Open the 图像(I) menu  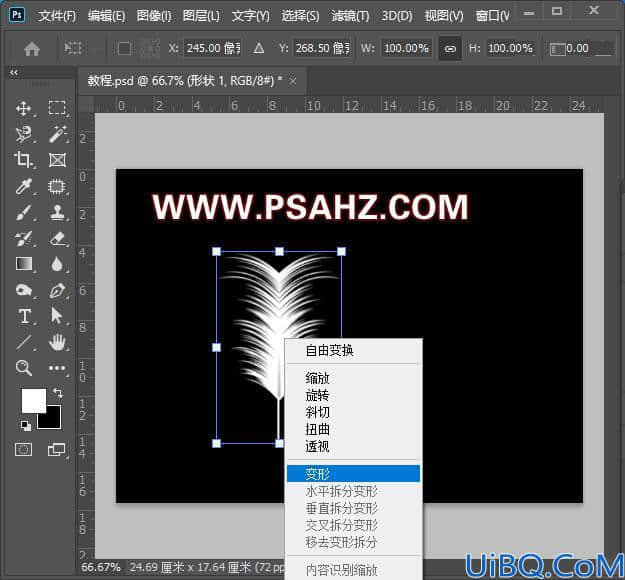tap(154, 16)
